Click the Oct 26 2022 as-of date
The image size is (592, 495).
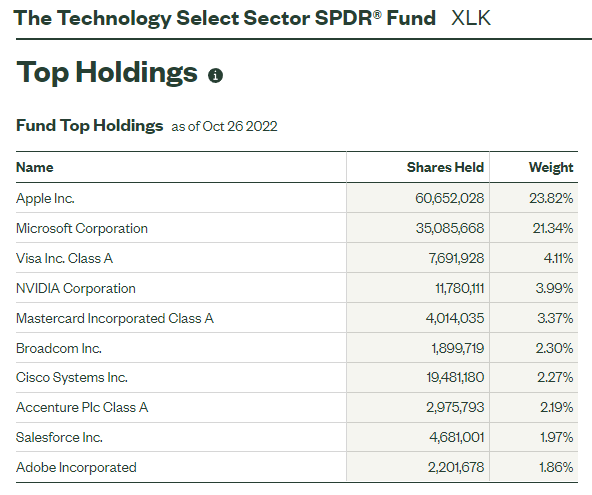[240, 126]
